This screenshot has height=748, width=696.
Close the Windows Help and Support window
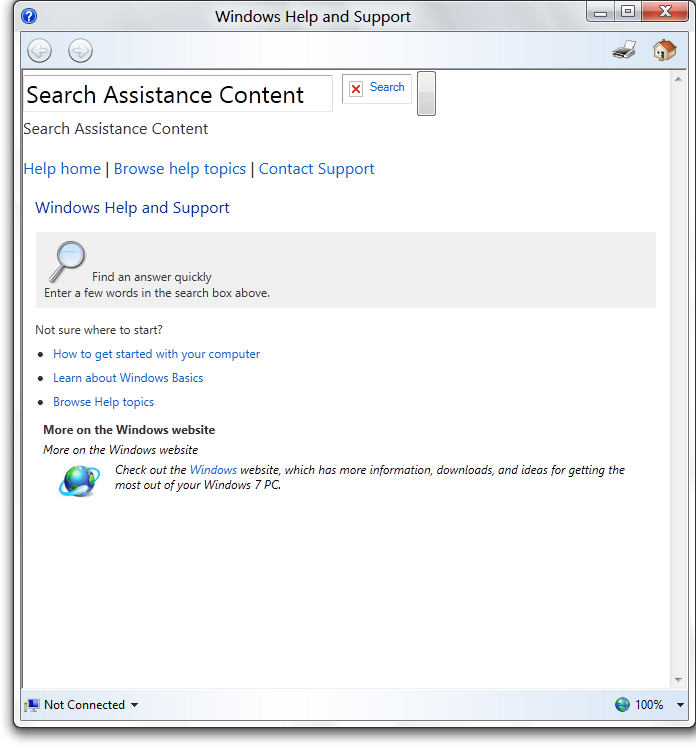pos(665,11)
